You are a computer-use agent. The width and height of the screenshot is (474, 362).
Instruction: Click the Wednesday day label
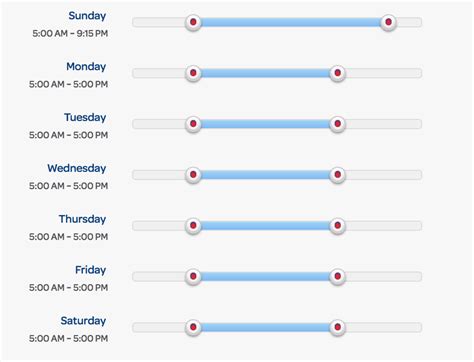tap(77, 168)
